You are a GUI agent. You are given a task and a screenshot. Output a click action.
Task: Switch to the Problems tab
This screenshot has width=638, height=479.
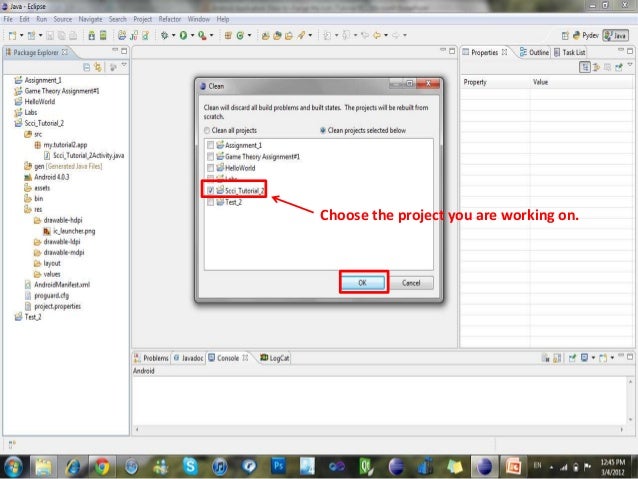coord(151,358)
